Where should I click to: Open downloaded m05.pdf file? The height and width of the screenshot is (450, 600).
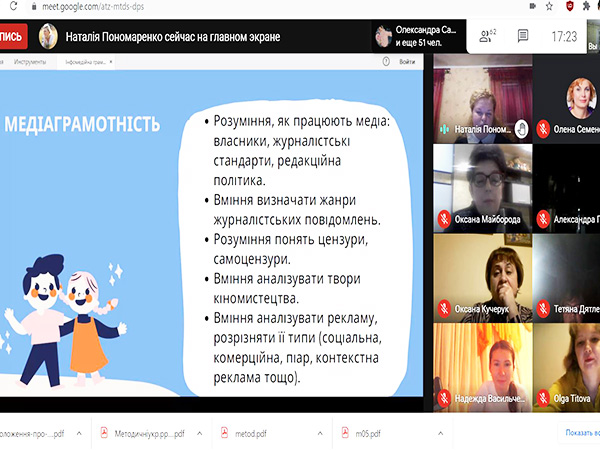click(368, 434)
